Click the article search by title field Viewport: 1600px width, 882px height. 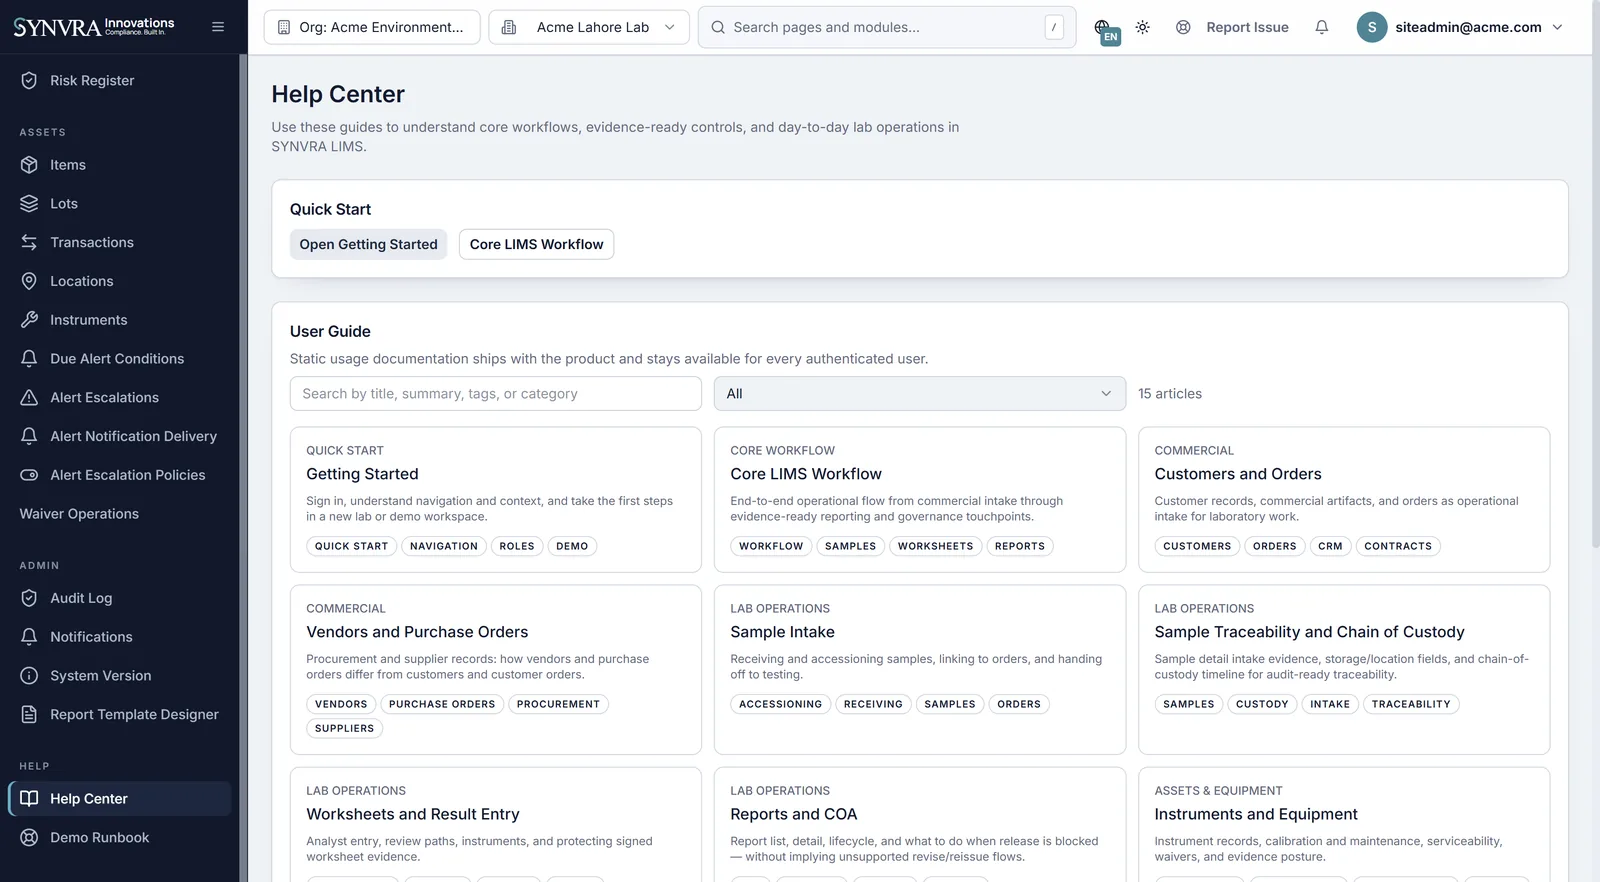click(496, 394)
